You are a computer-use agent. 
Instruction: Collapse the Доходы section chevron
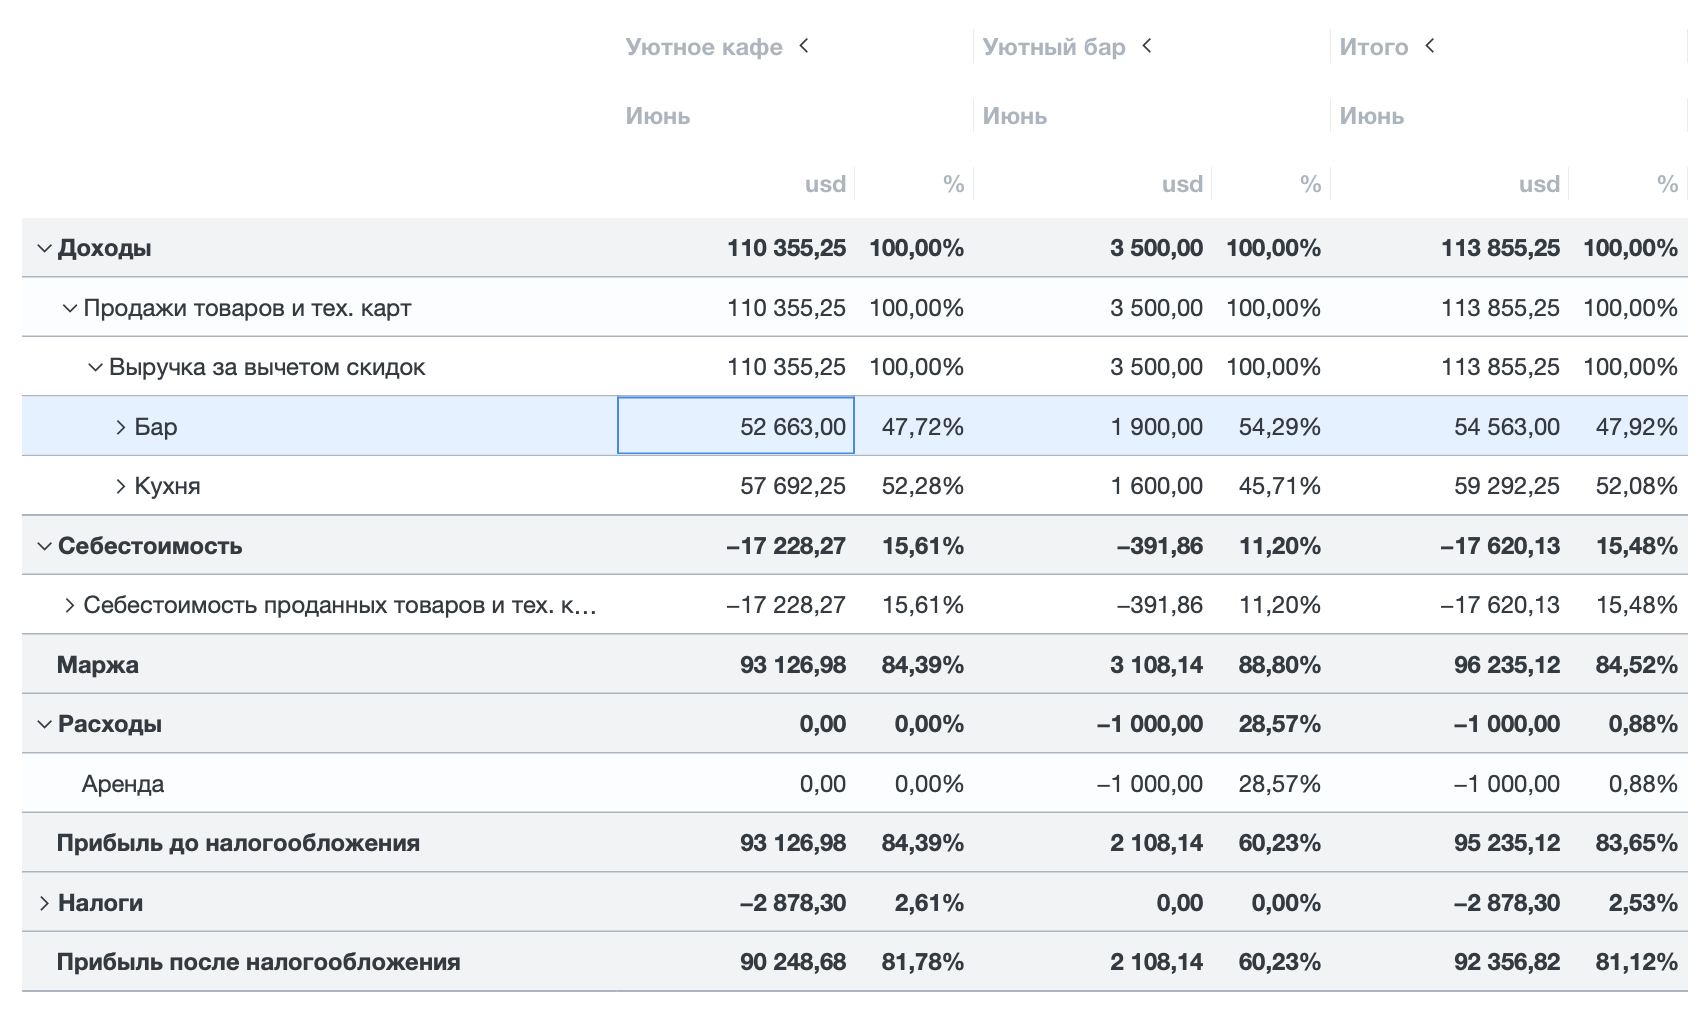44,248
